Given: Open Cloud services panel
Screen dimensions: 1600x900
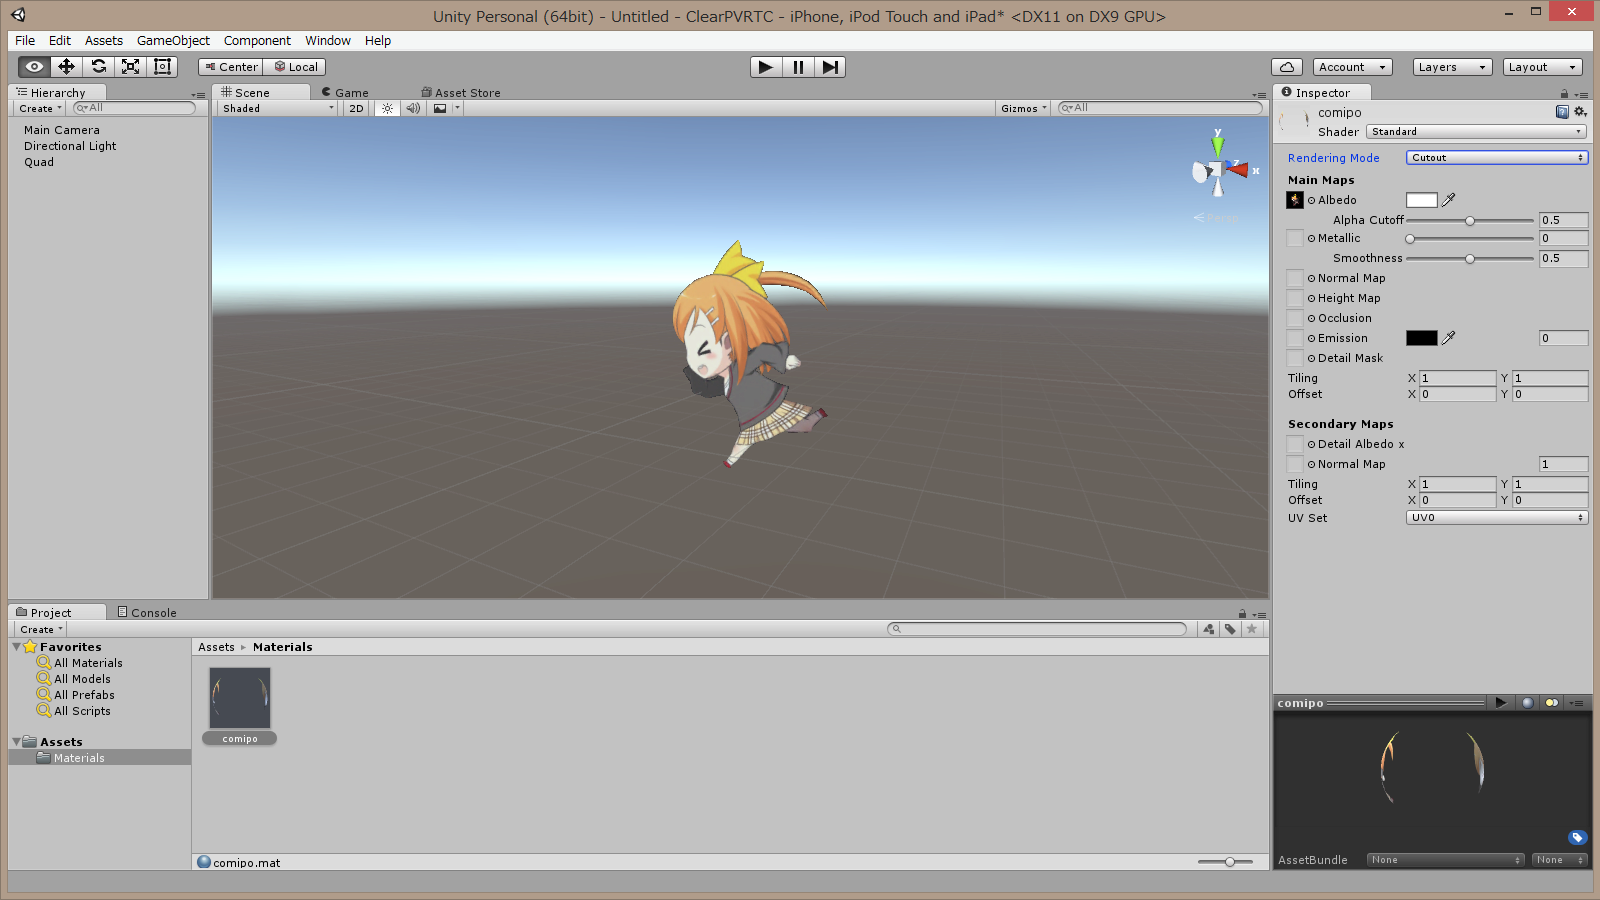Looking at the screenshot, I should coord(1287,67).
